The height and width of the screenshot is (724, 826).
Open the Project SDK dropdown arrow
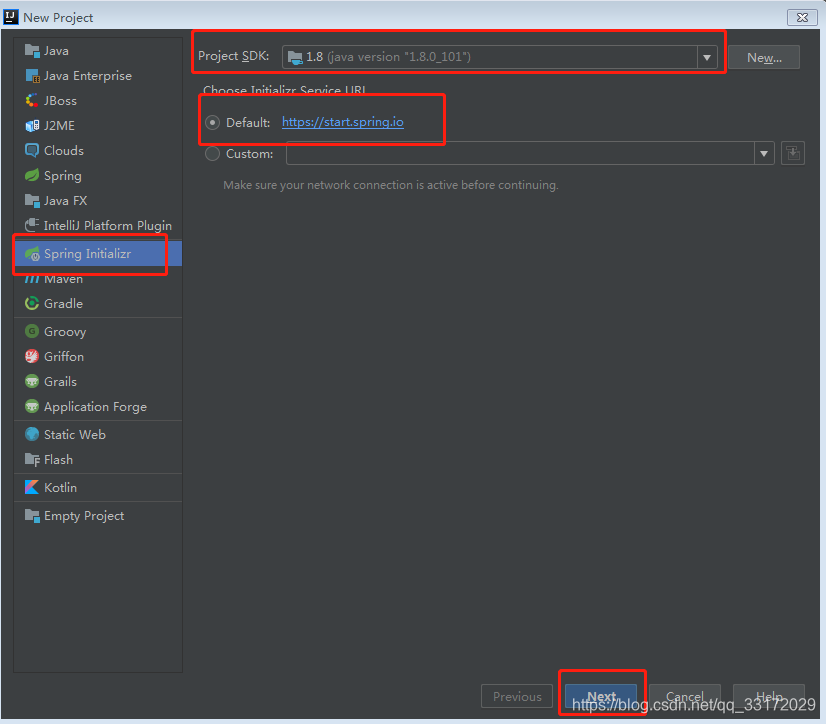(x=707, y=57)
